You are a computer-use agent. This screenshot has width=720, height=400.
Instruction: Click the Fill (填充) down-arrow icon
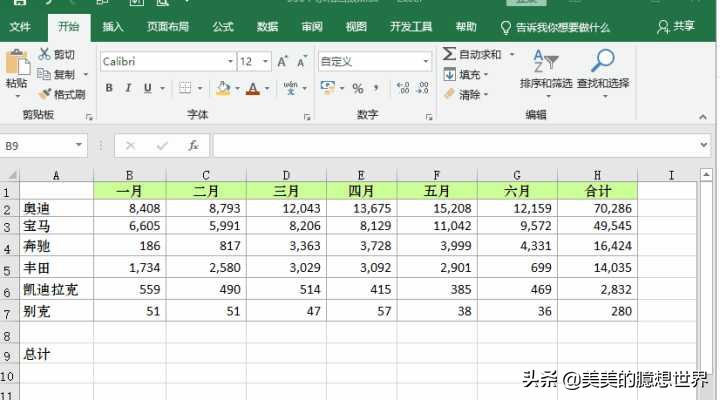tap(450, 74)
